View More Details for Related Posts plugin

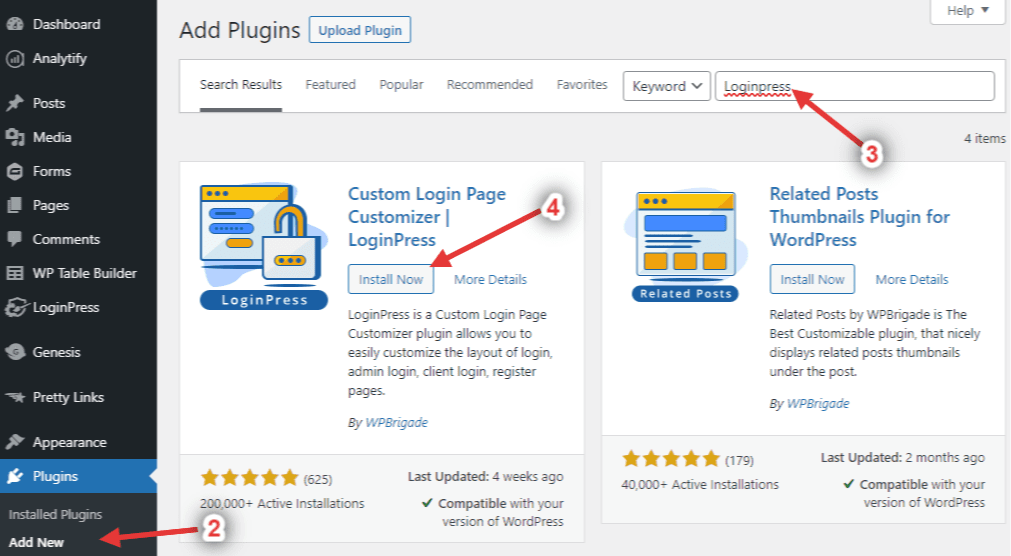point(912,279)
